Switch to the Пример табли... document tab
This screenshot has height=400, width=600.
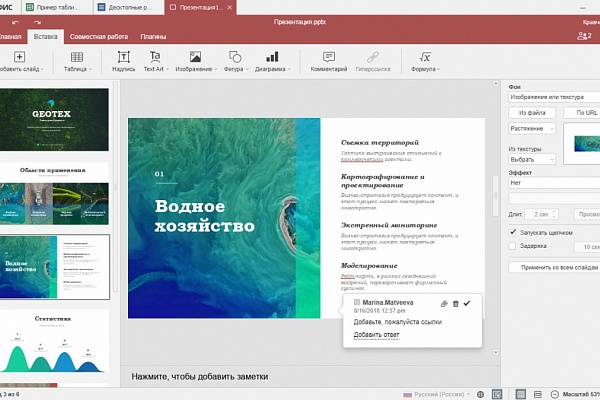[57, 7]
